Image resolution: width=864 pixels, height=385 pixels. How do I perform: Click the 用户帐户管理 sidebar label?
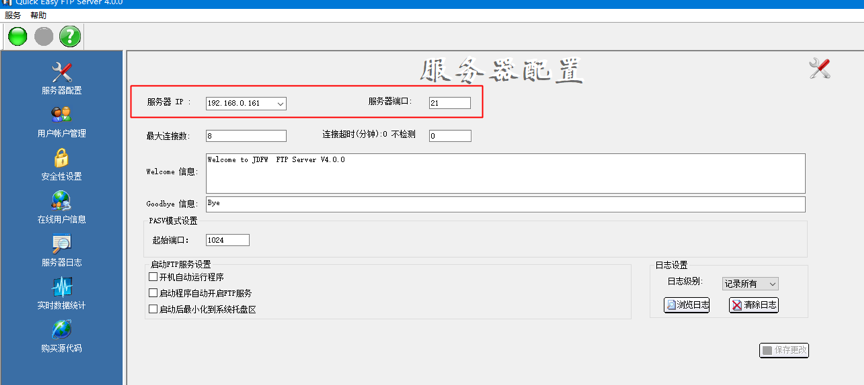(62, 133)
